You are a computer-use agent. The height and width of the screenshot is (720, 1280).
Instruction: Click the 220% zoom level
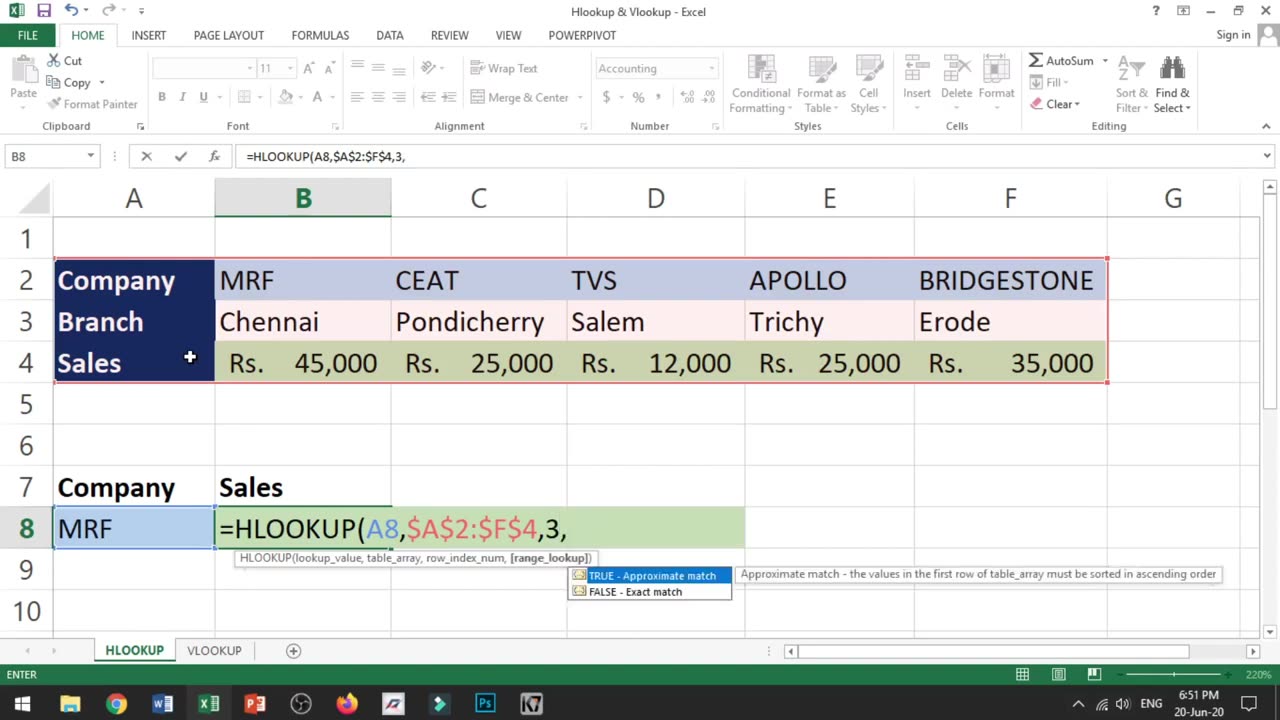pyautogui.click(x=1258, y=675)
